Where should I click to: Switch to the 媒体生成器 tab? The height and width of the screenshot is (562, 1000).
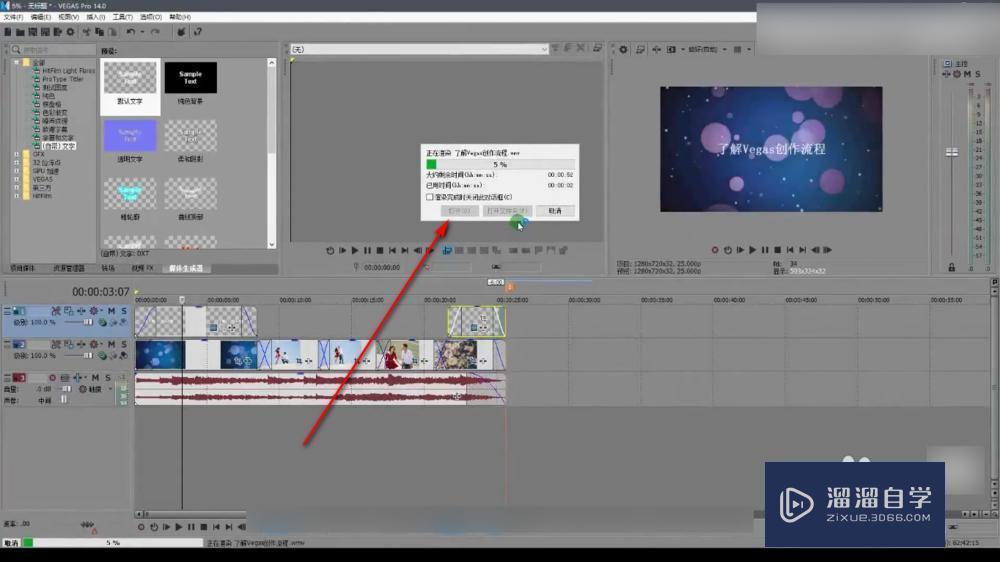coord(186,269)
